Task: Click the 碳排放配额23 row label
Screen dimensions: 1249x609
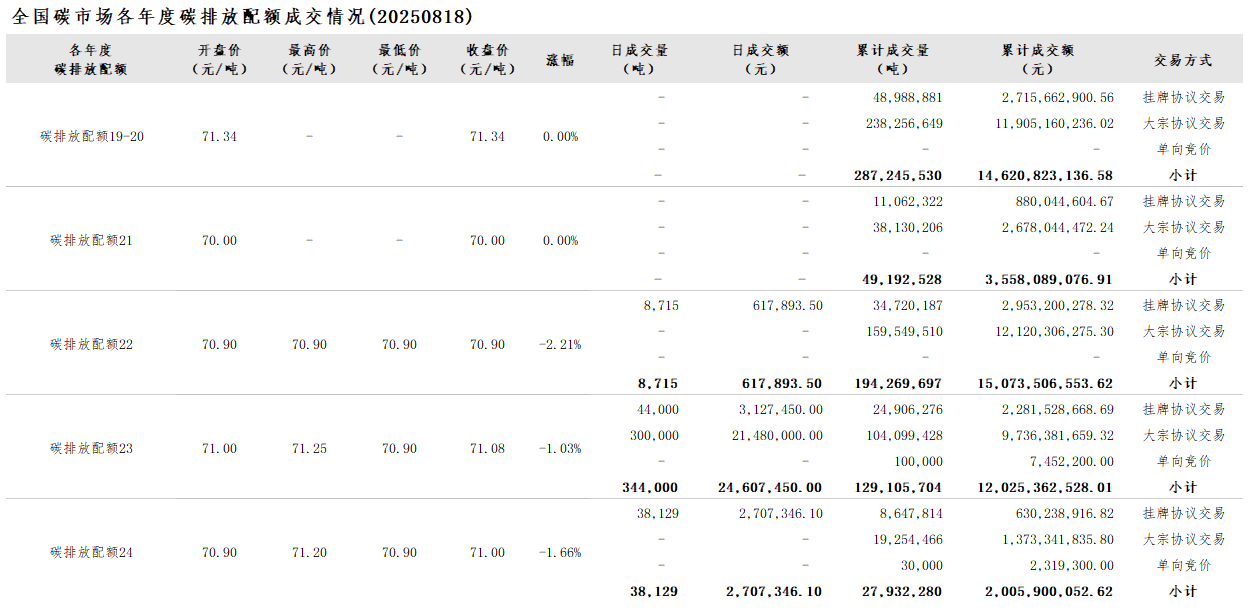Action: tap(92, 449)
